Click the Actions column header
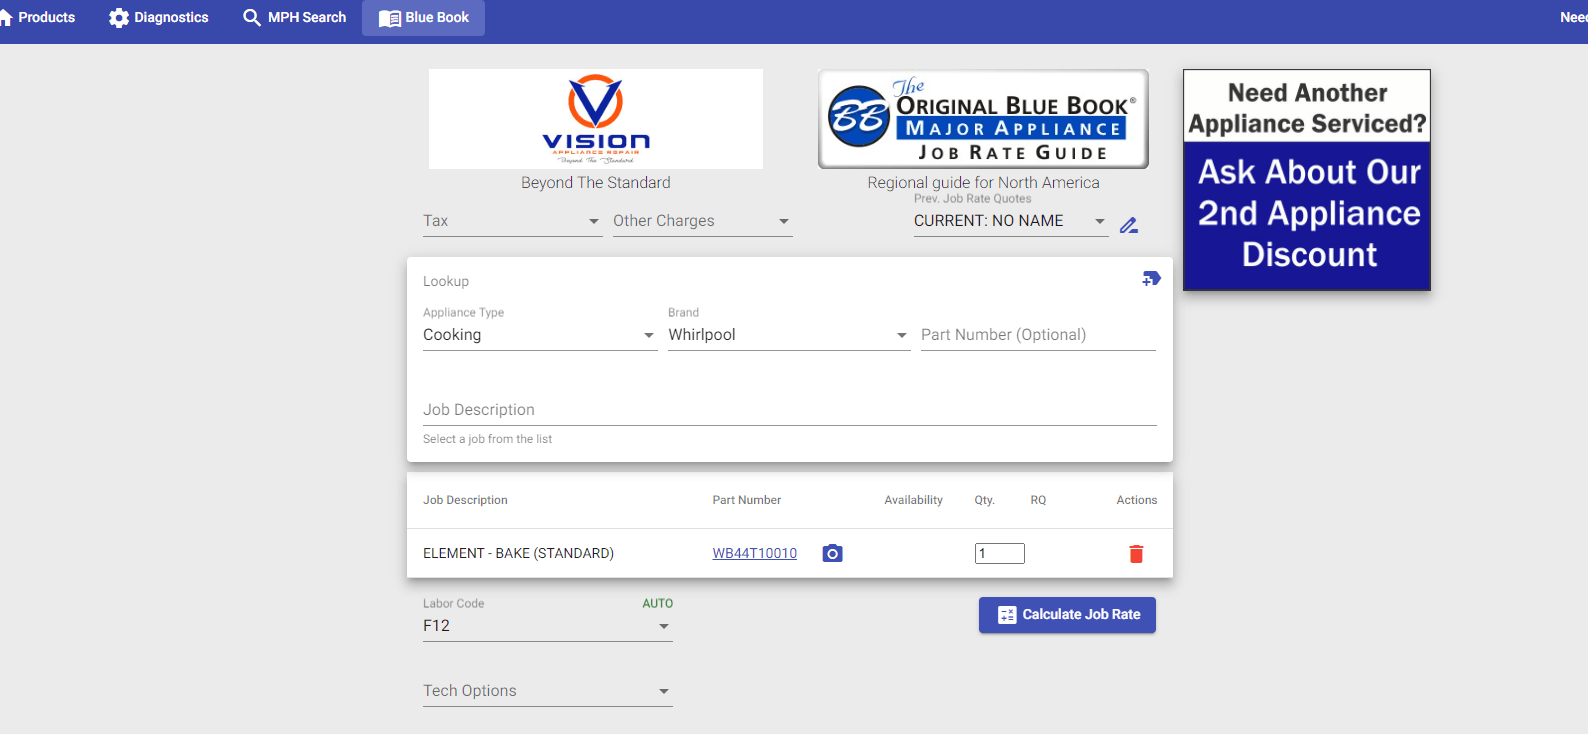Screen dimensions: 1588x734 click(1137, 500)
